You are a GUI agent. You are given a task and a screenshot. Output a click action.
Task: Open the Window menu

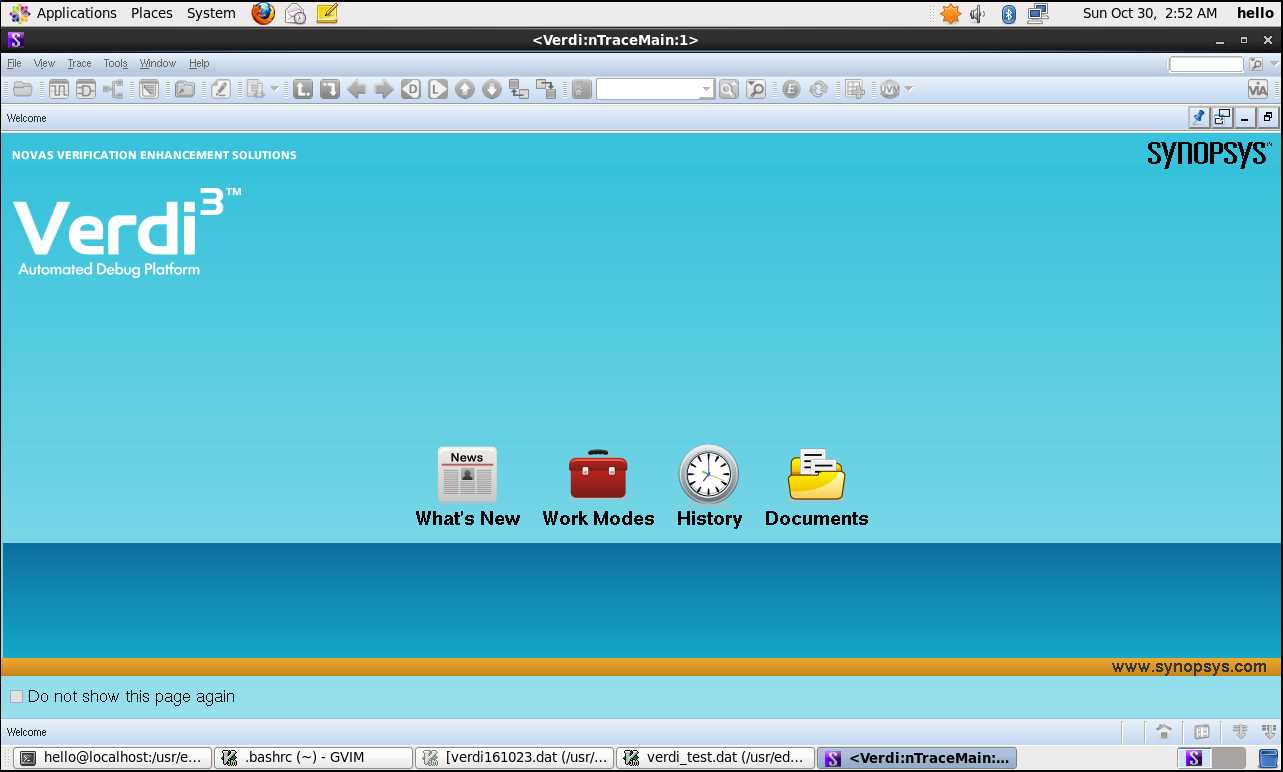157,63
